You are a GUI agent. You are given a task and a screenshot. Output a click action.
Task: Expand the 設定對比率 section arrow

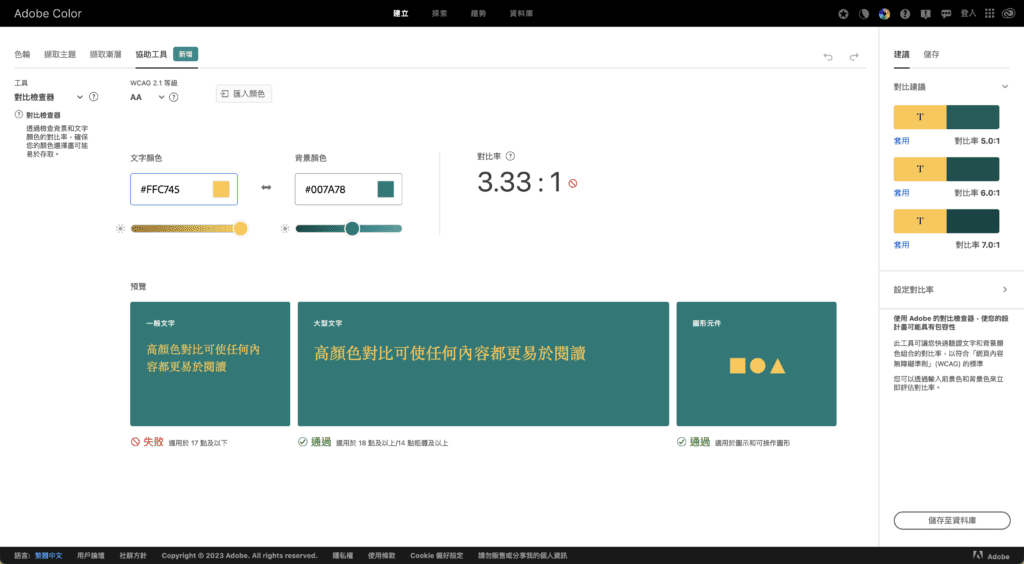[1005, 289]
